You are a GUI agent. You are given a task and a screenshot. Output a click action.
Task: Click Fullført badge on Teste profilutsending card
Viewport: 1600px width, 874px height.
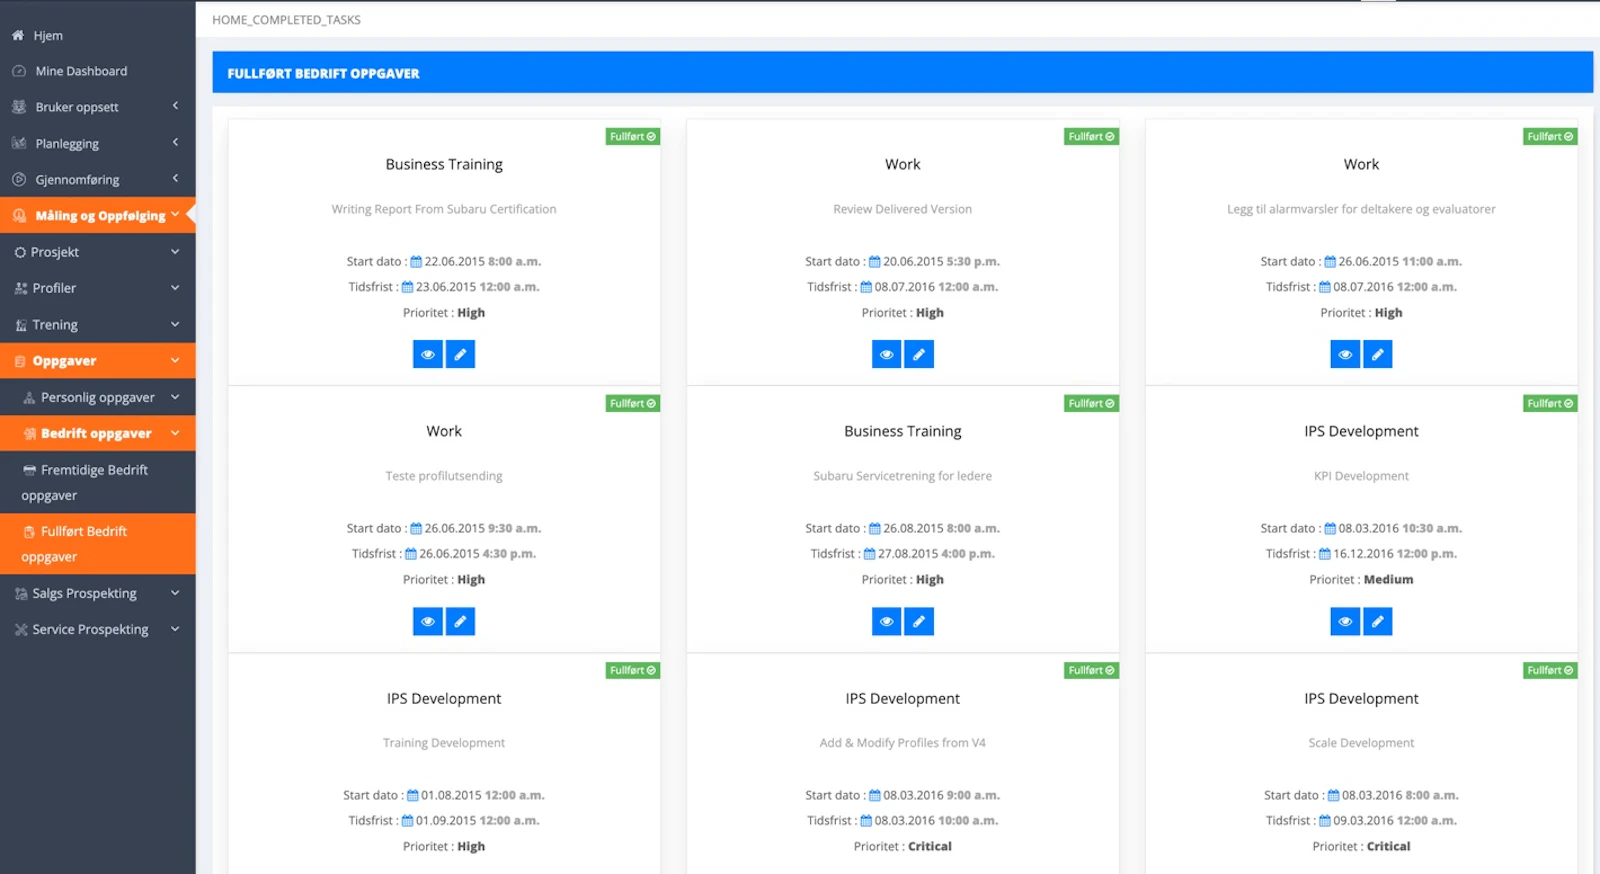pos(632,403)
